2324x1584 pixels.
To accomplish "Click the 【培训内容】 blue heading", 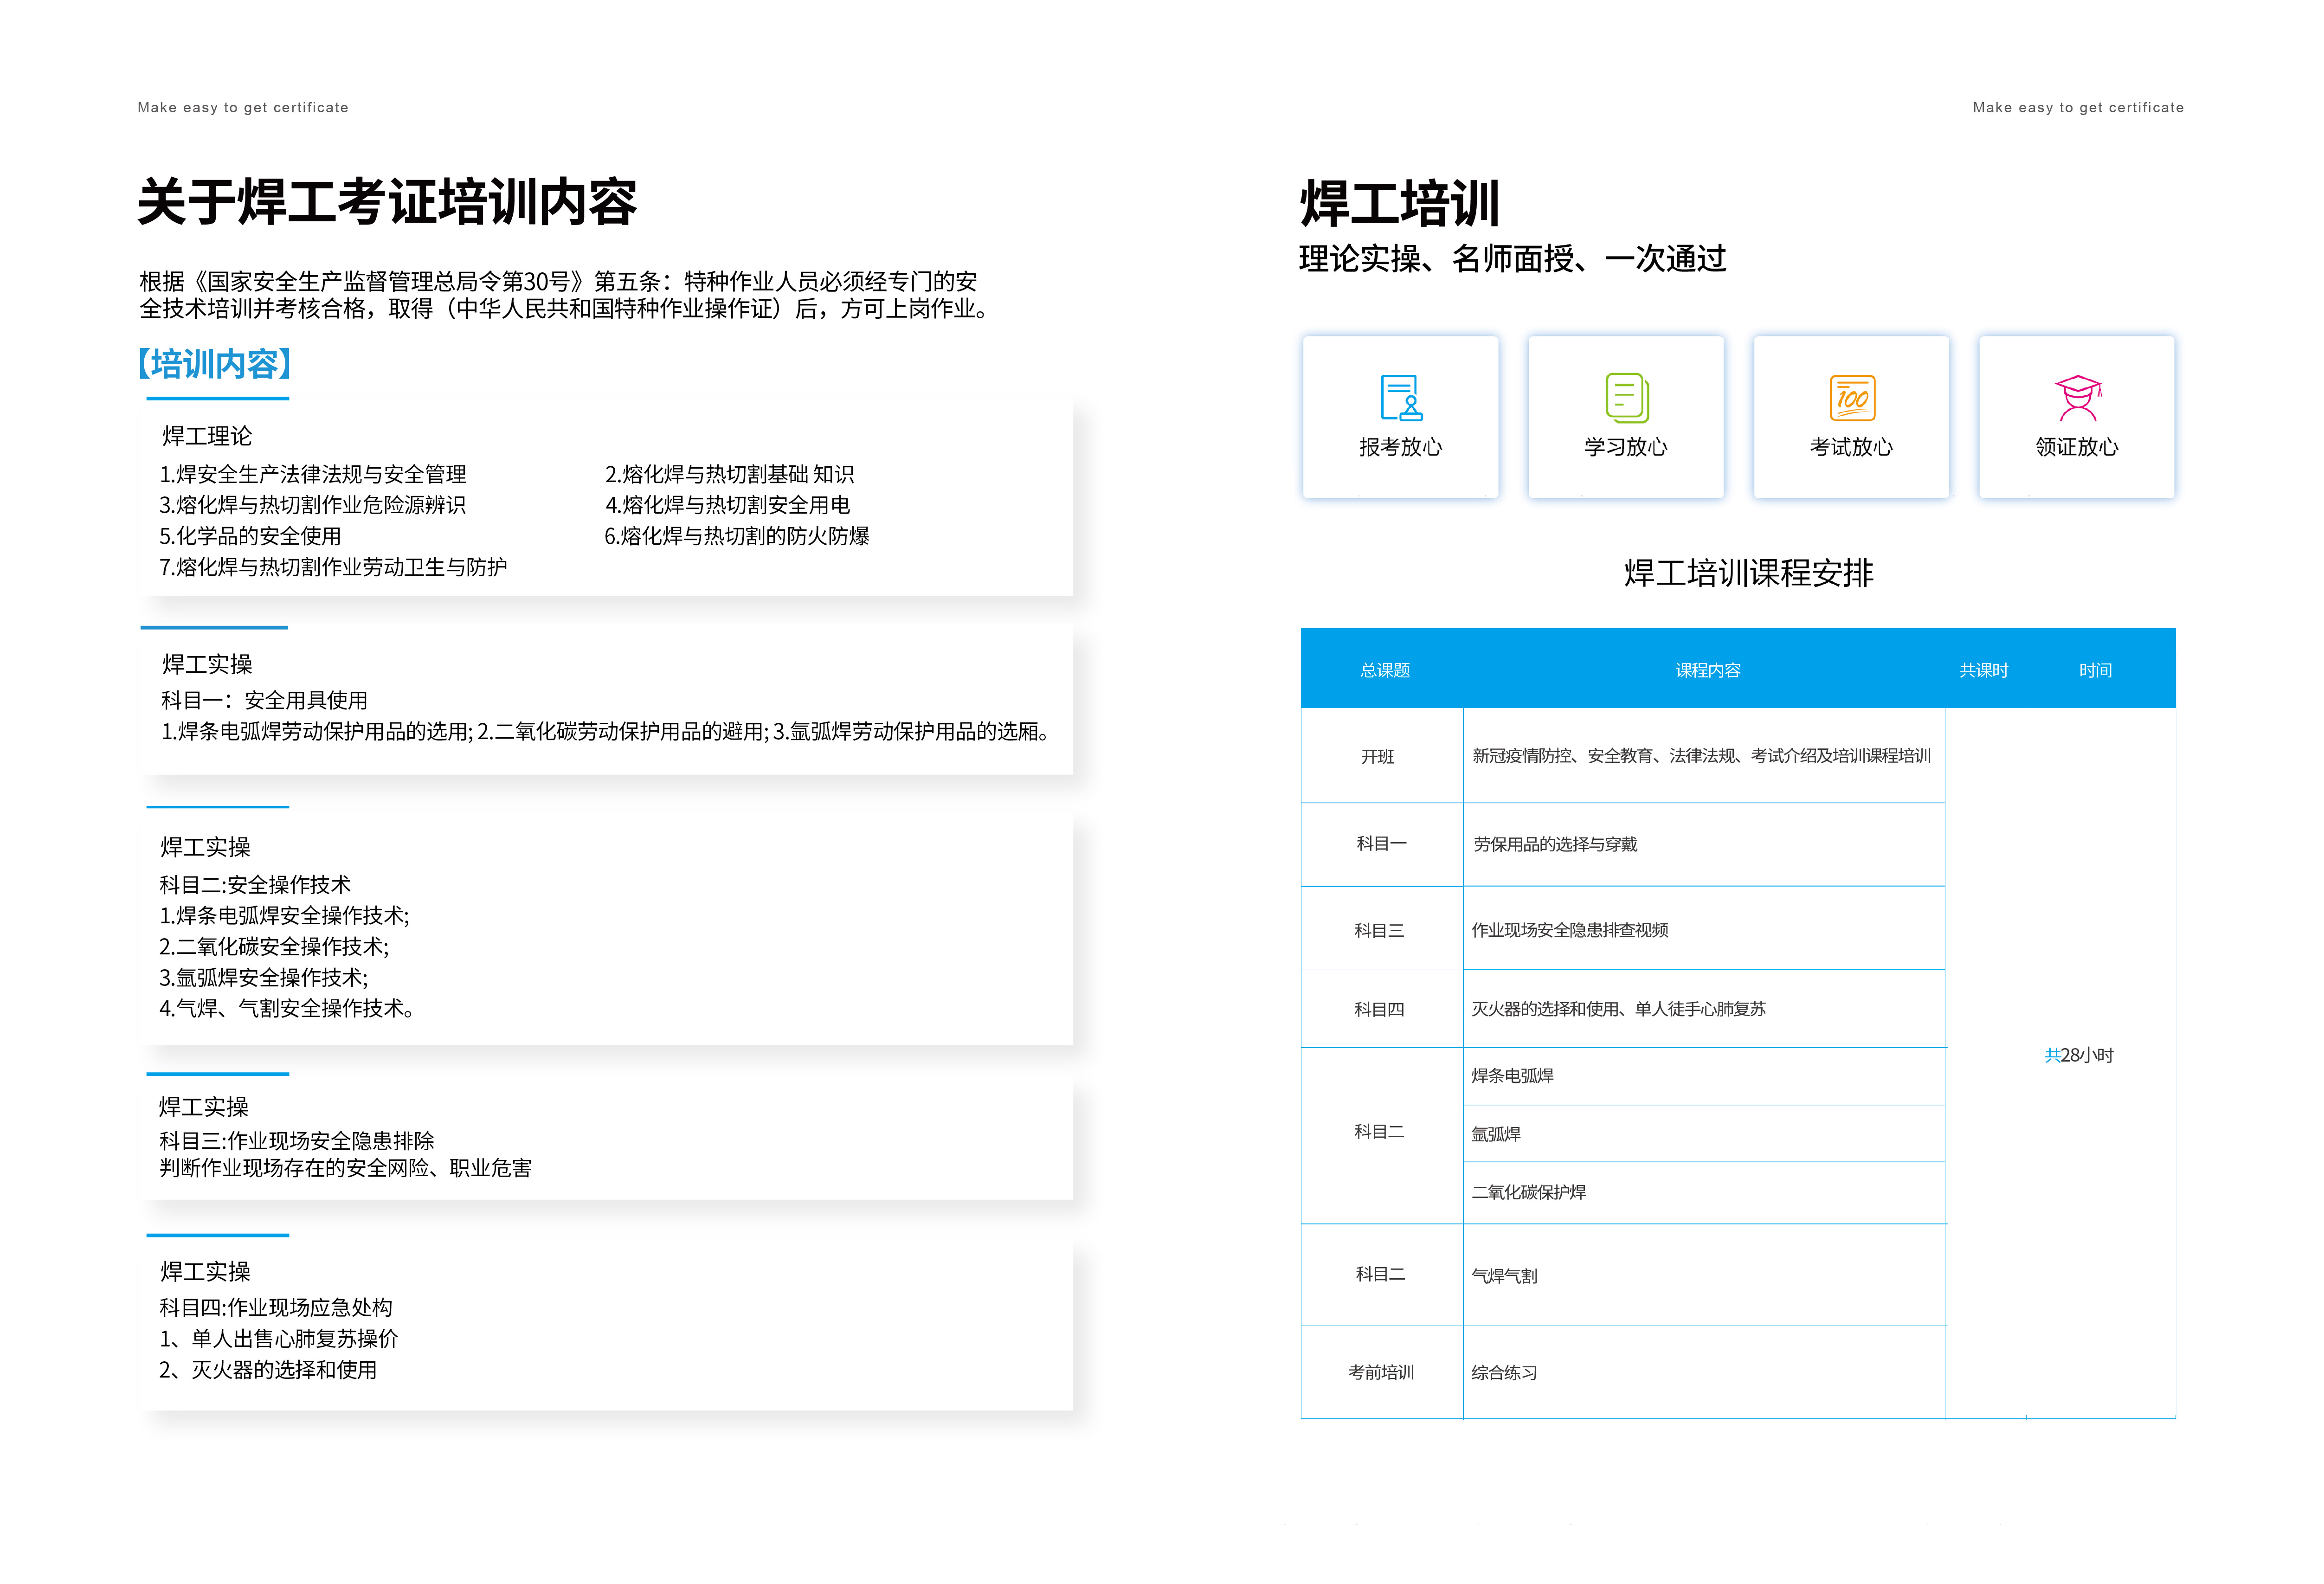I will tap(214, 364).
